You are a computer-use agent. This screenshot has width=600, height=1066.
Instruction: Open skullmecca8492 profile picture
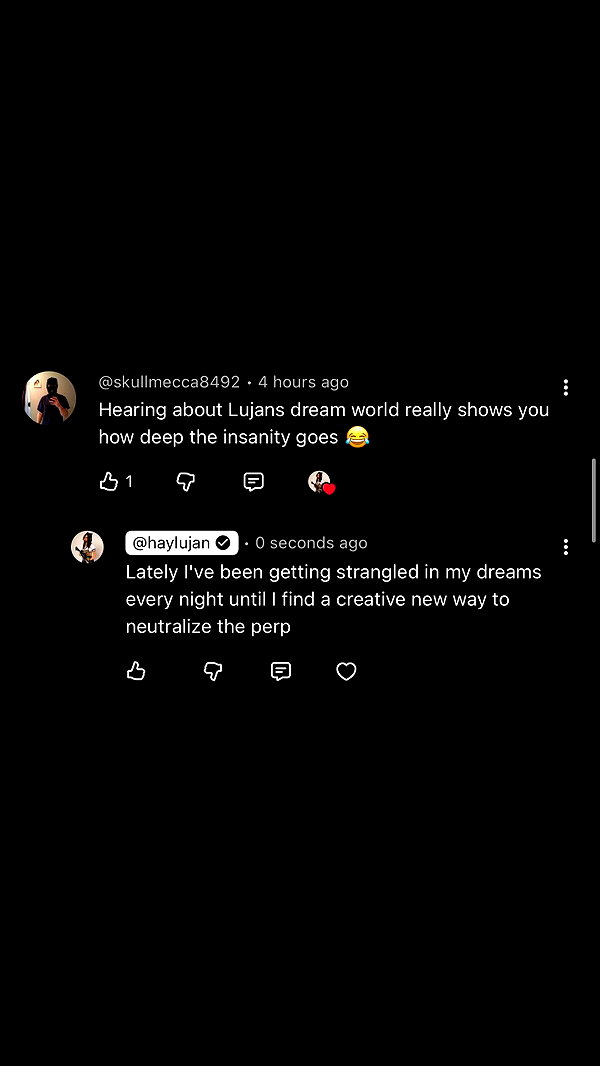(50, 398)
